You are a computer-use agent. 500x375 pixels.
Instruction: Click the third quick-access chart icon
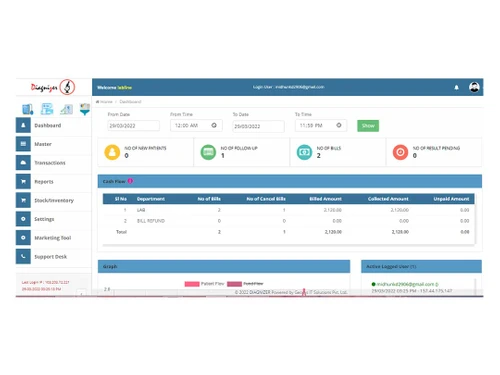click(66, 109)
